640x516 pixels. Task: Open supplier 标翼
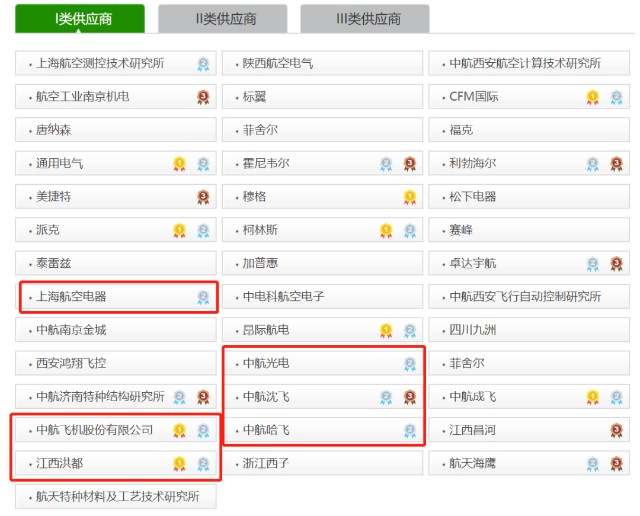[322, 97]
